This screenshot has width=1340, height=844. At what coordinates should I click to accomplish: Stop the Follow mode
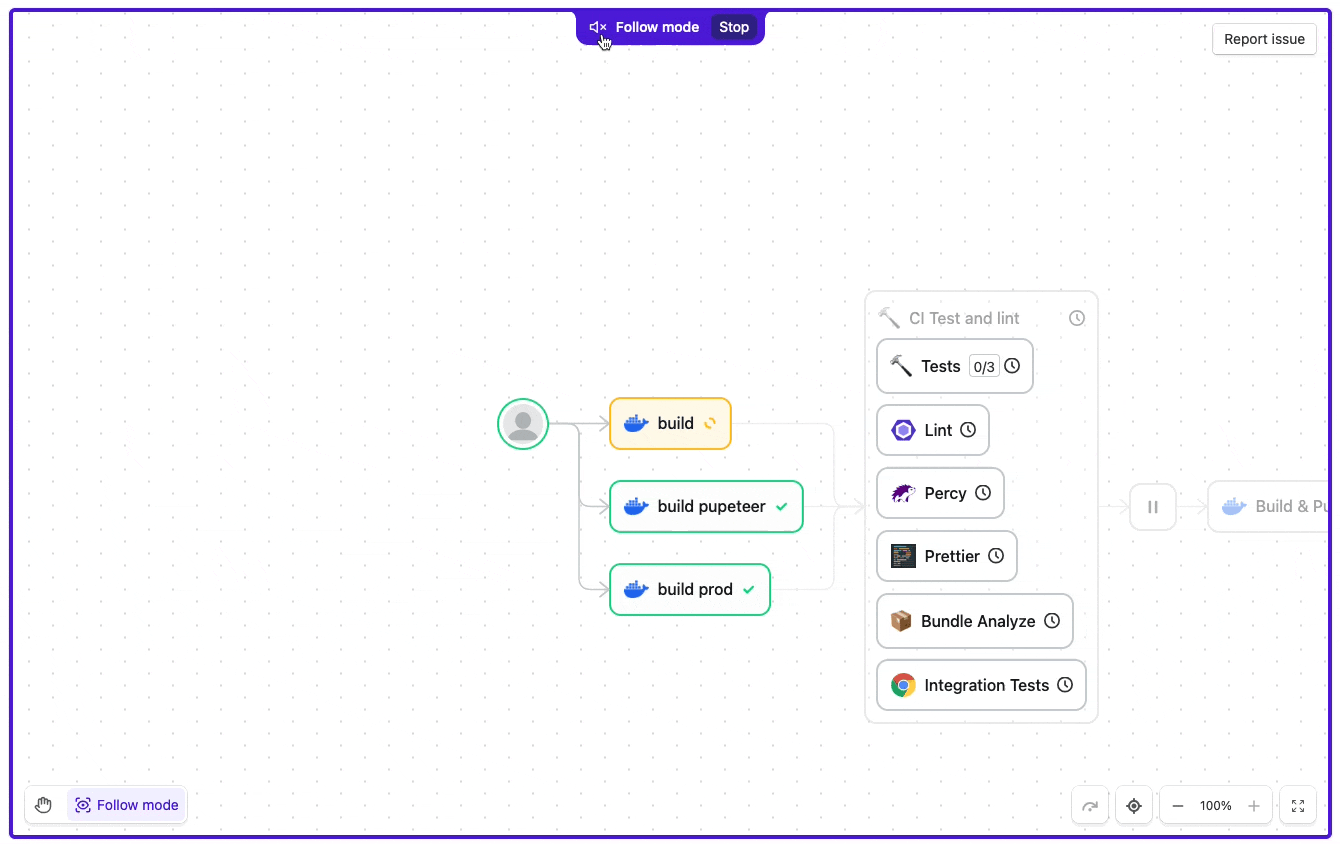pos(734,27)
